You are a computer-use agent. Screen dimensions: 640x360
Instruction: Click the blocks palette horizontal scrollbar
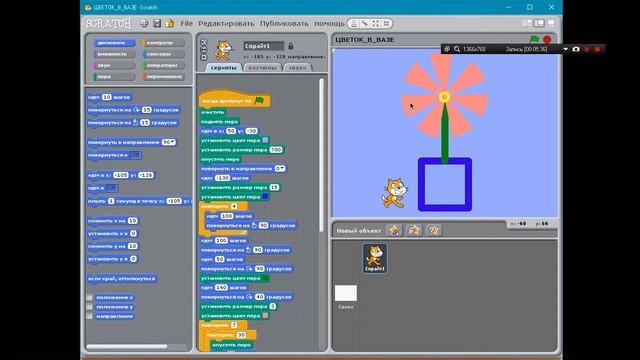[x=127, y=347]
